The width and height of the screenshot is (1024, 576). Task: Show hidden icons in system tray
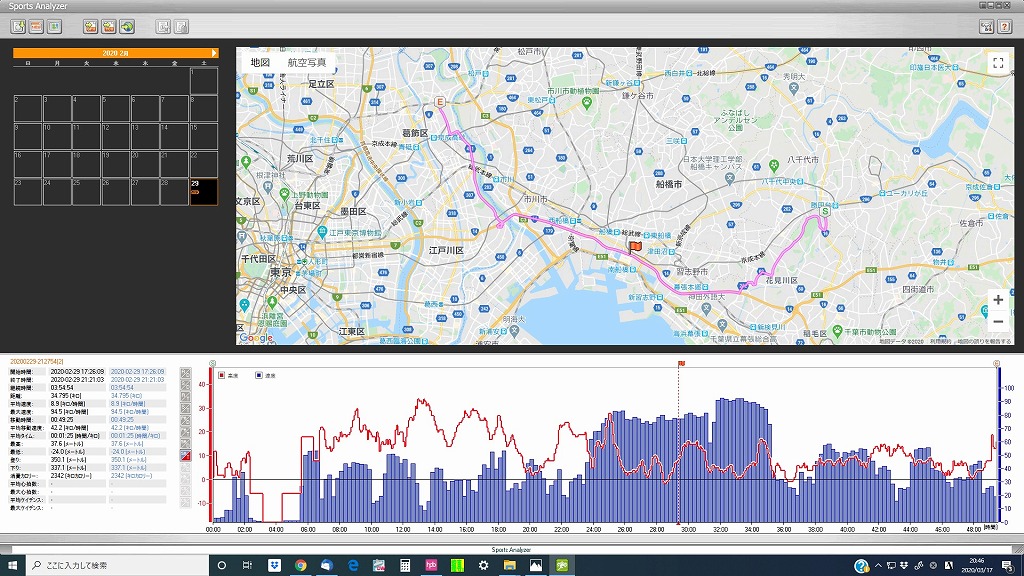[x=880, y=565]
